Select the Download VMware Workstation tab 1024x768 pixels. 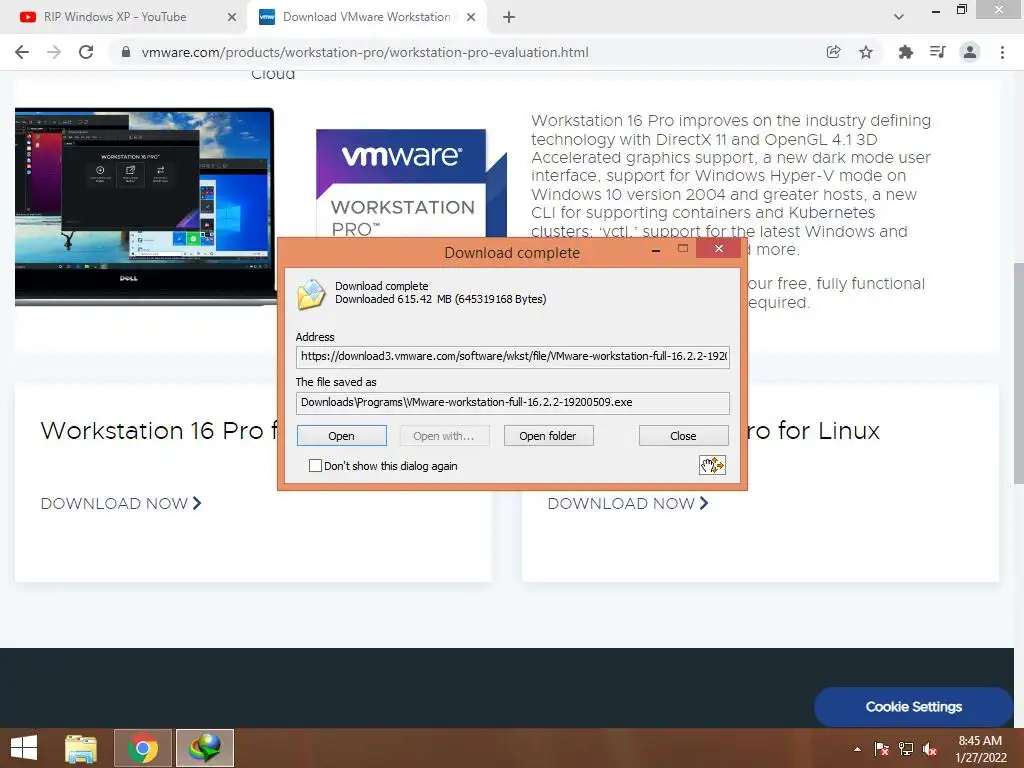366,17
